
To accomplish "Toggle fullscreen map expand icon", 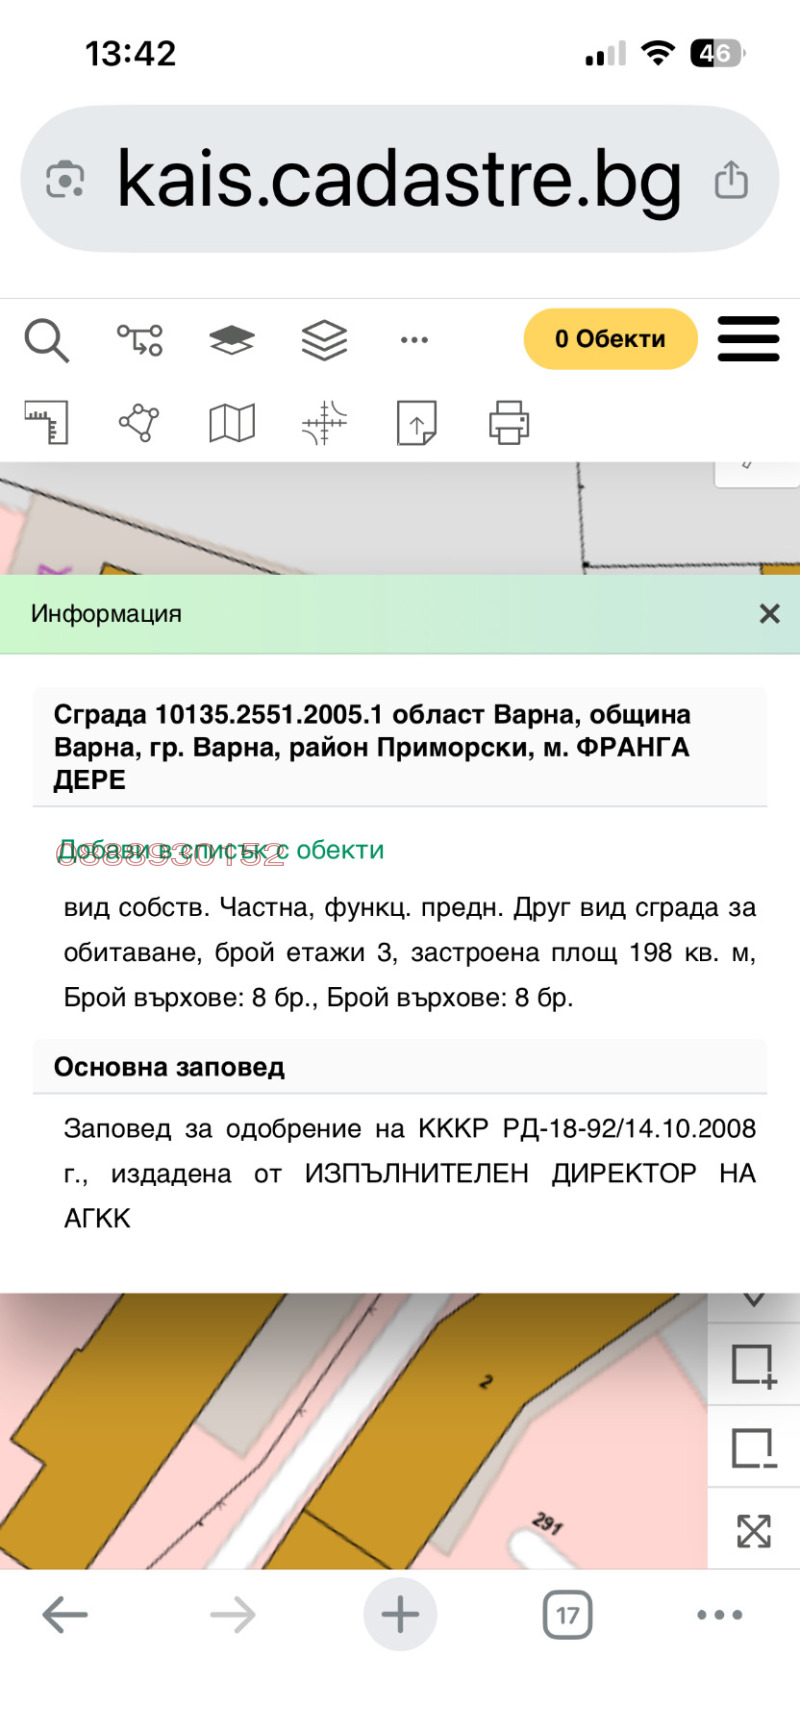I will (753, 1530).
